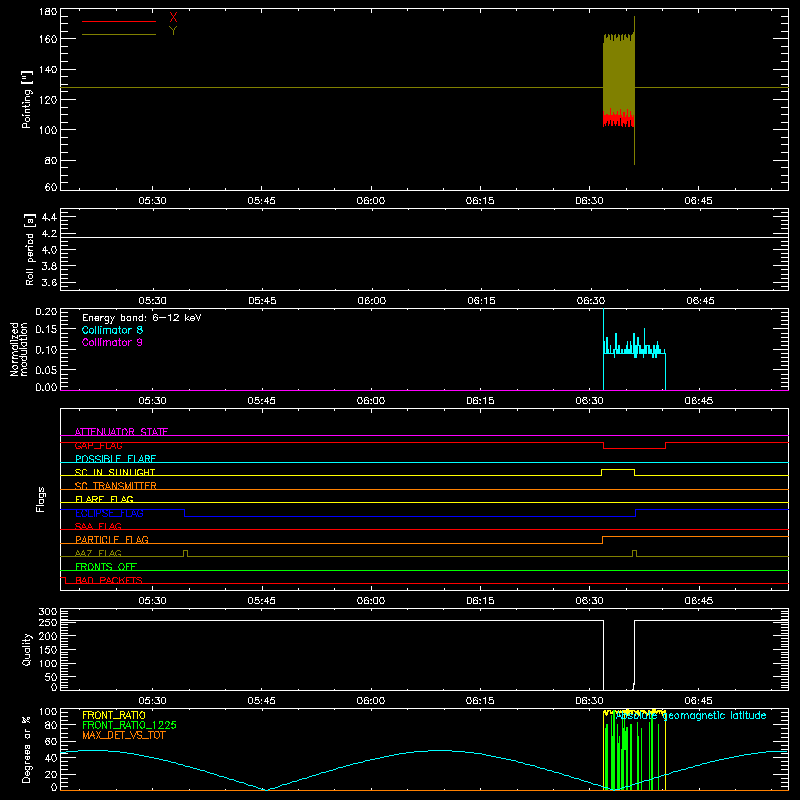This screenshot has width=800, height=800.
Task: Click the 'Pointing' vertical axis title
Action: coord(27,99)
